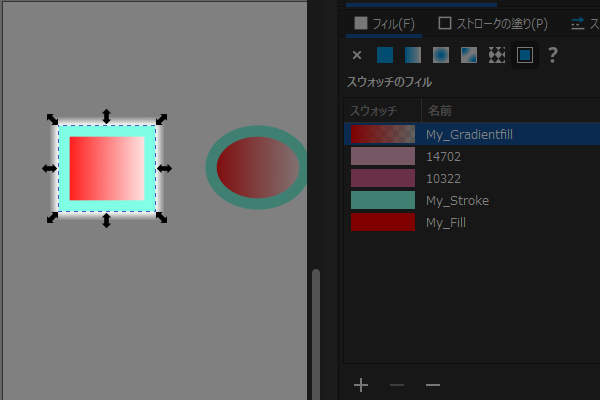
Task: Open the stroke style tab icon
Action: click(577, 24)
